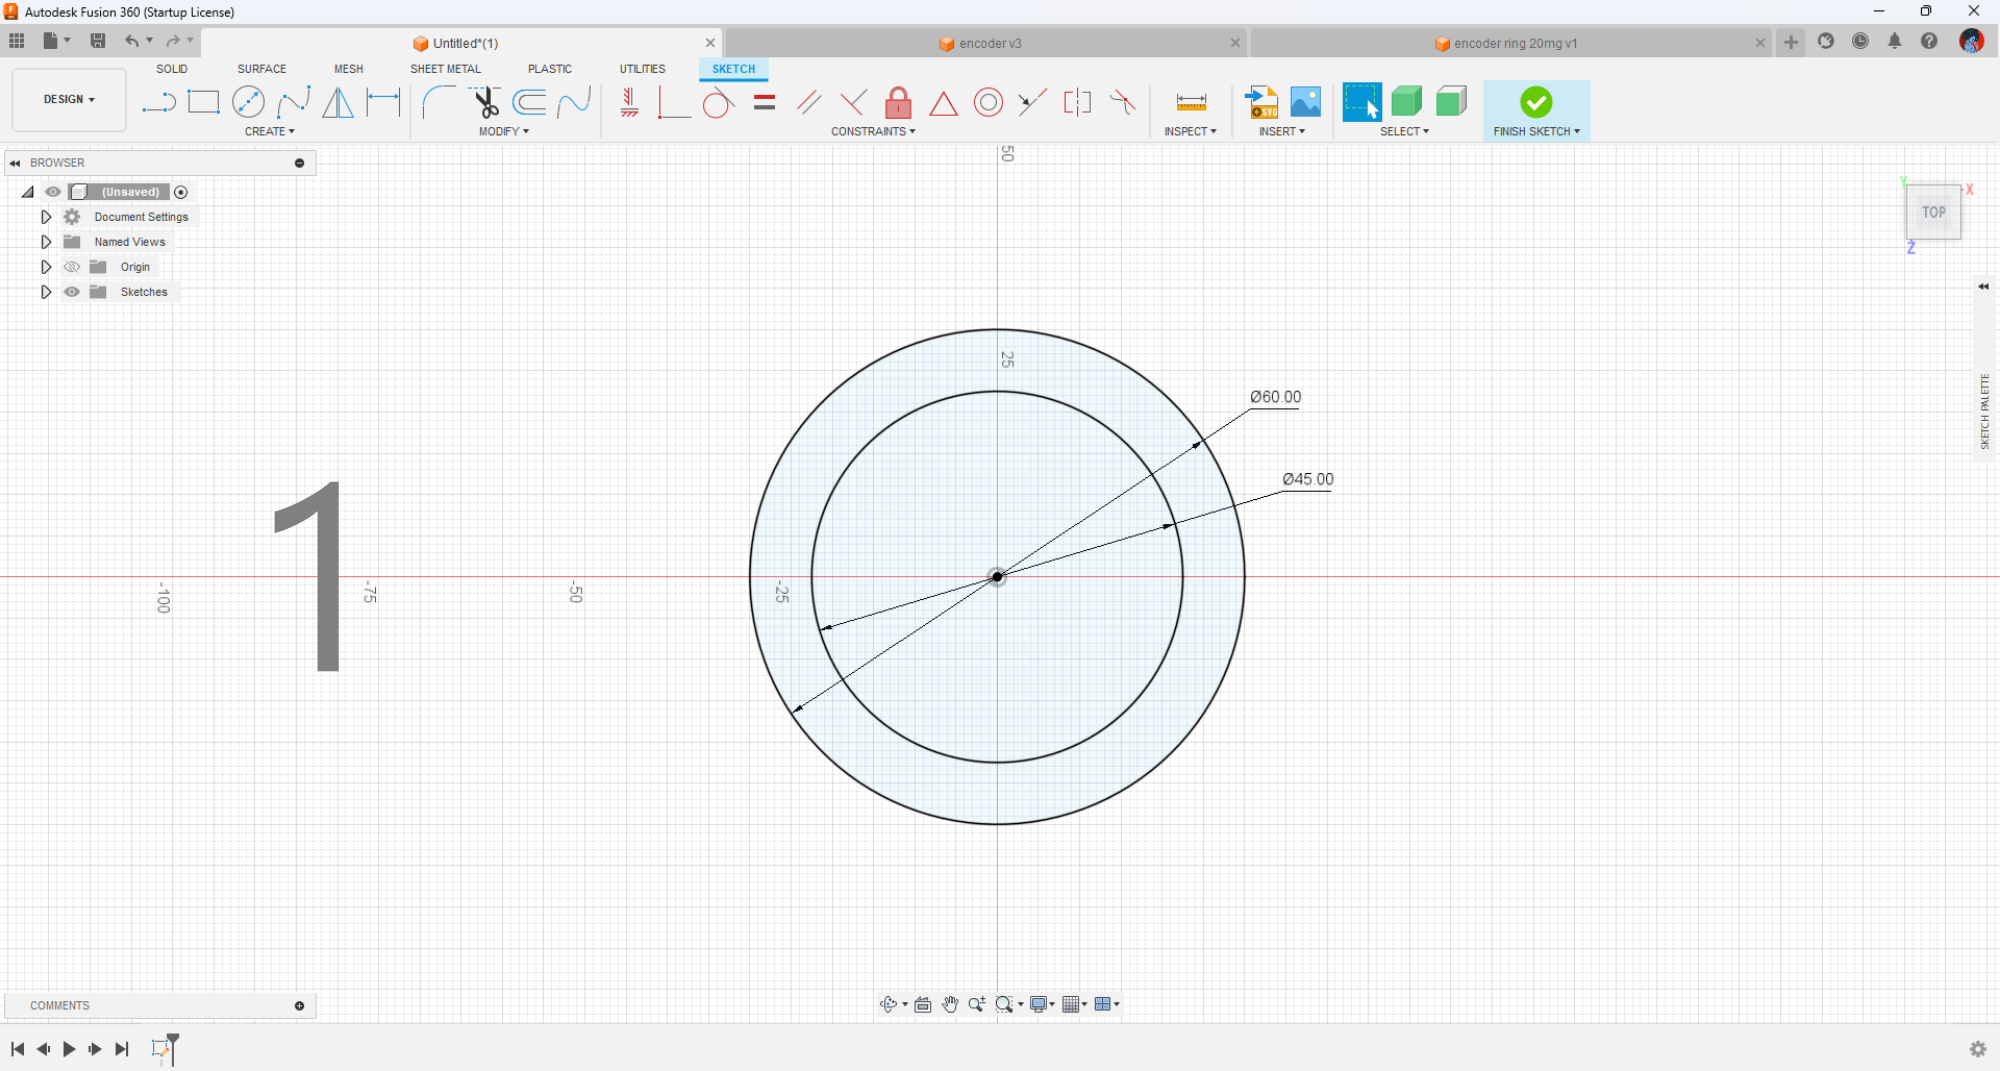This screenshot has height=1071, width=2000.
Task: Apply the Concentric constraint
Action: [x=988, y=101]
